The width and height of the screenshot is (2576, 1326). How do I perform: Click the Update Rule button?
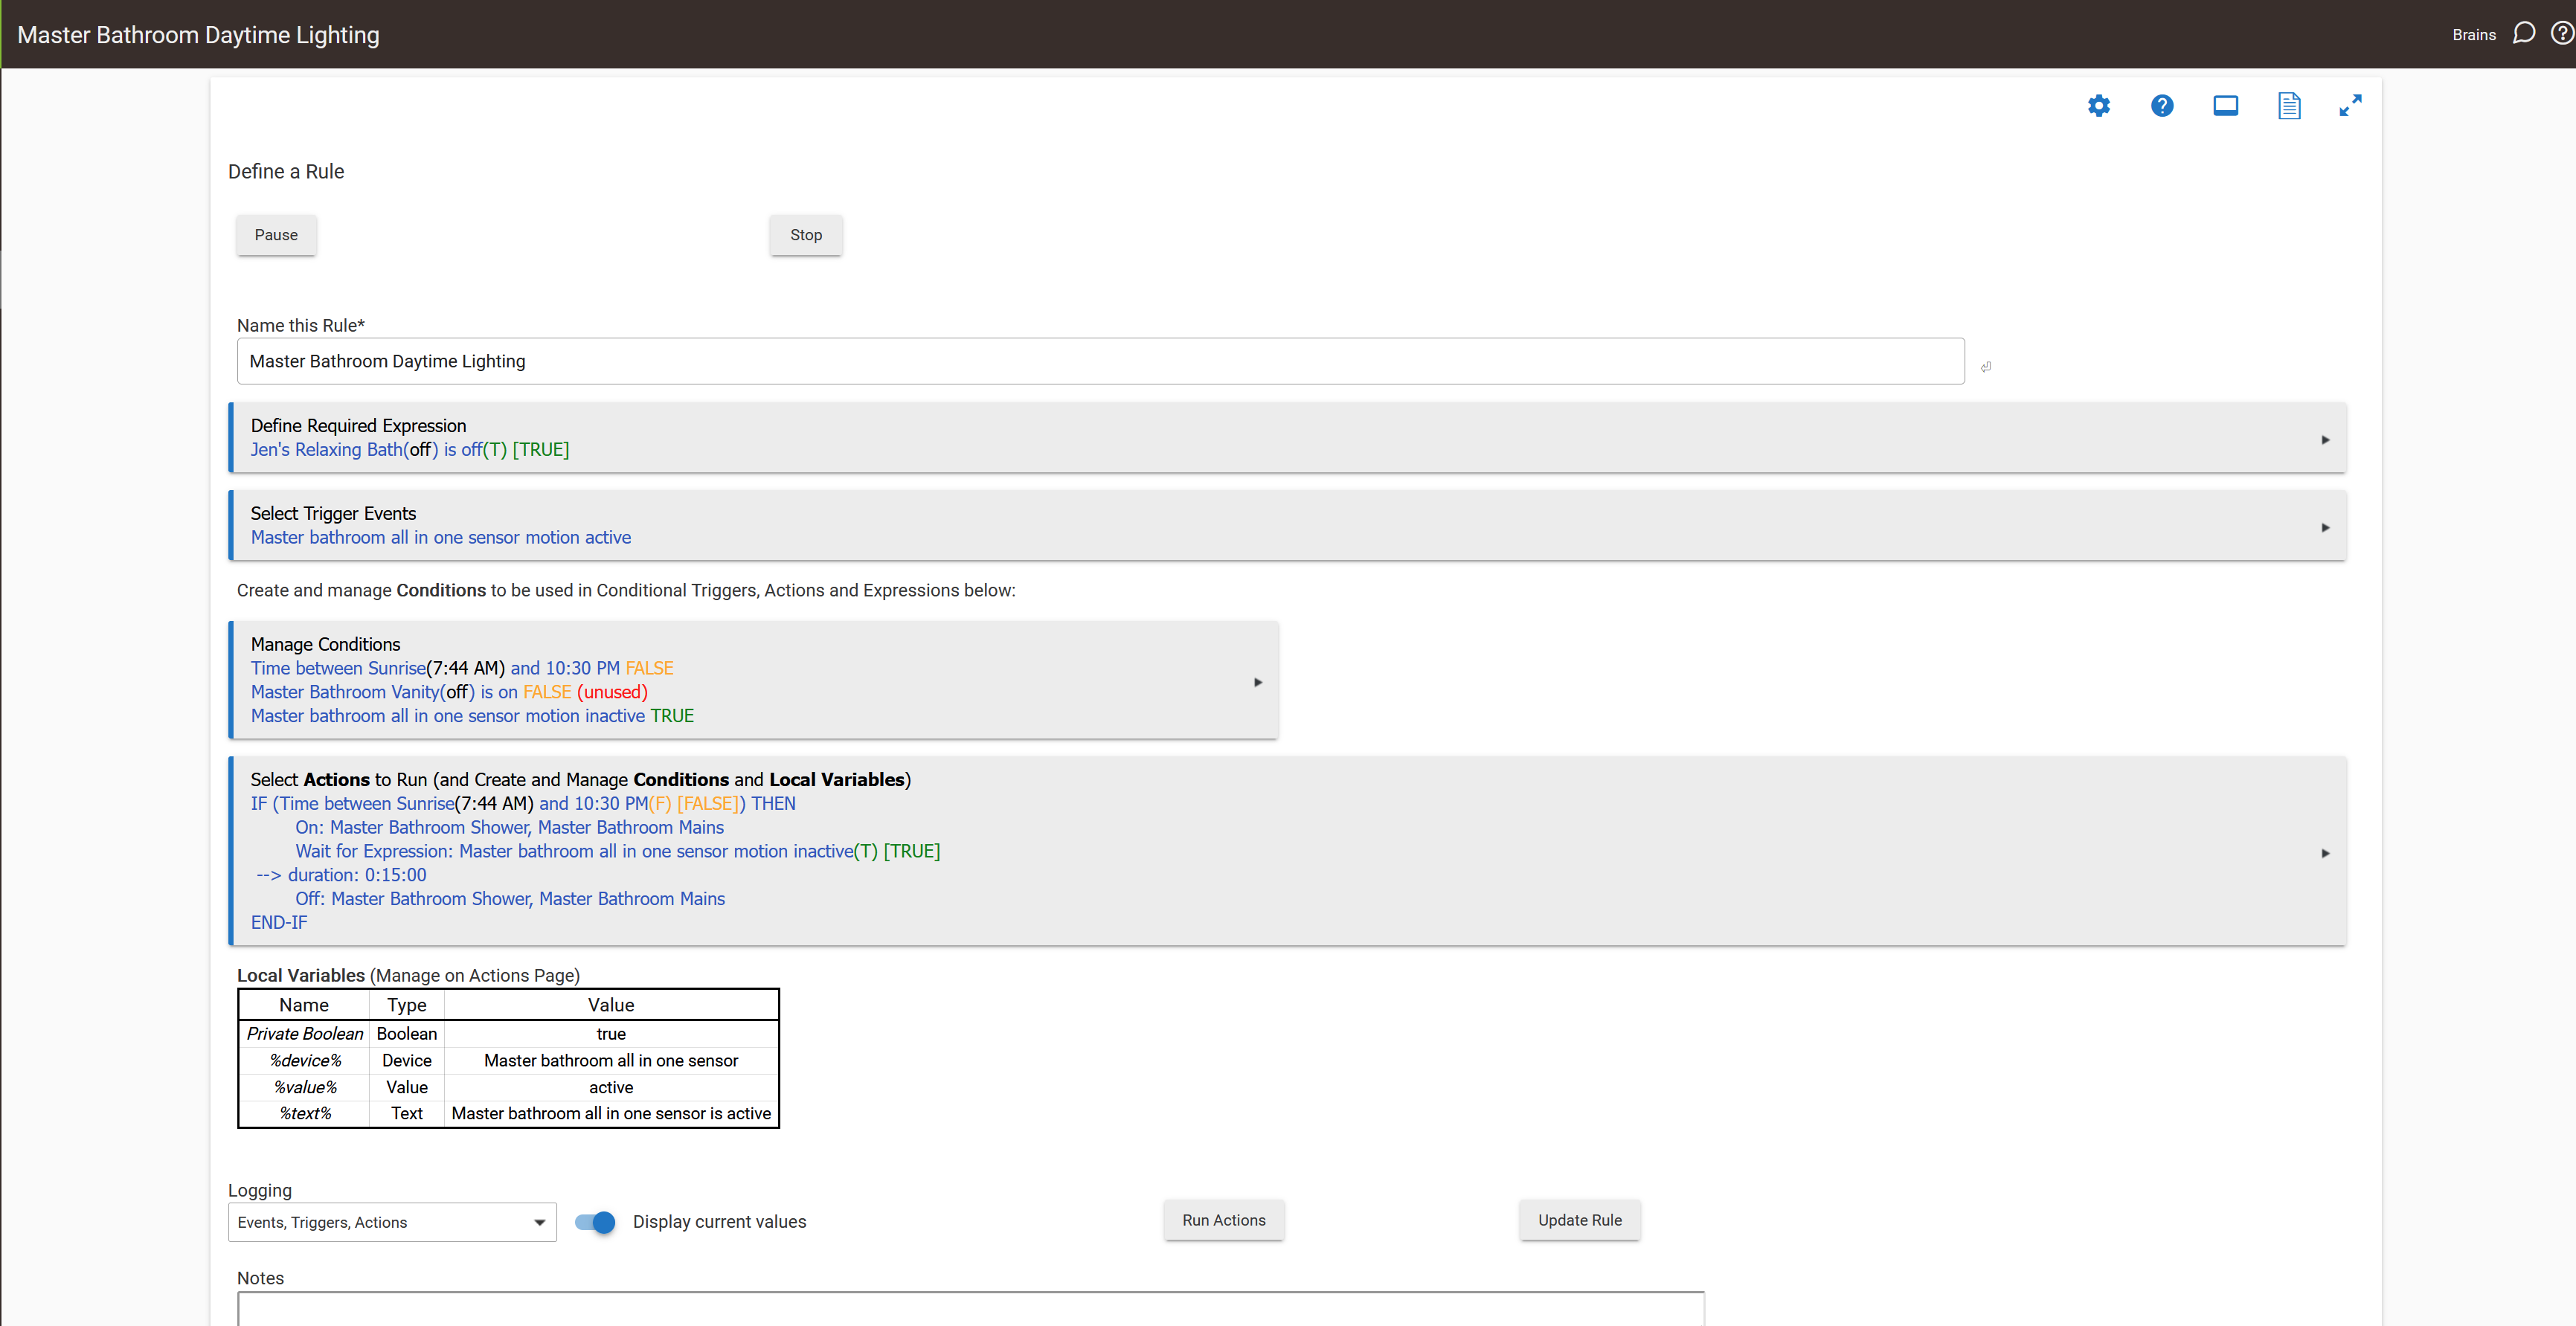1579,1220
